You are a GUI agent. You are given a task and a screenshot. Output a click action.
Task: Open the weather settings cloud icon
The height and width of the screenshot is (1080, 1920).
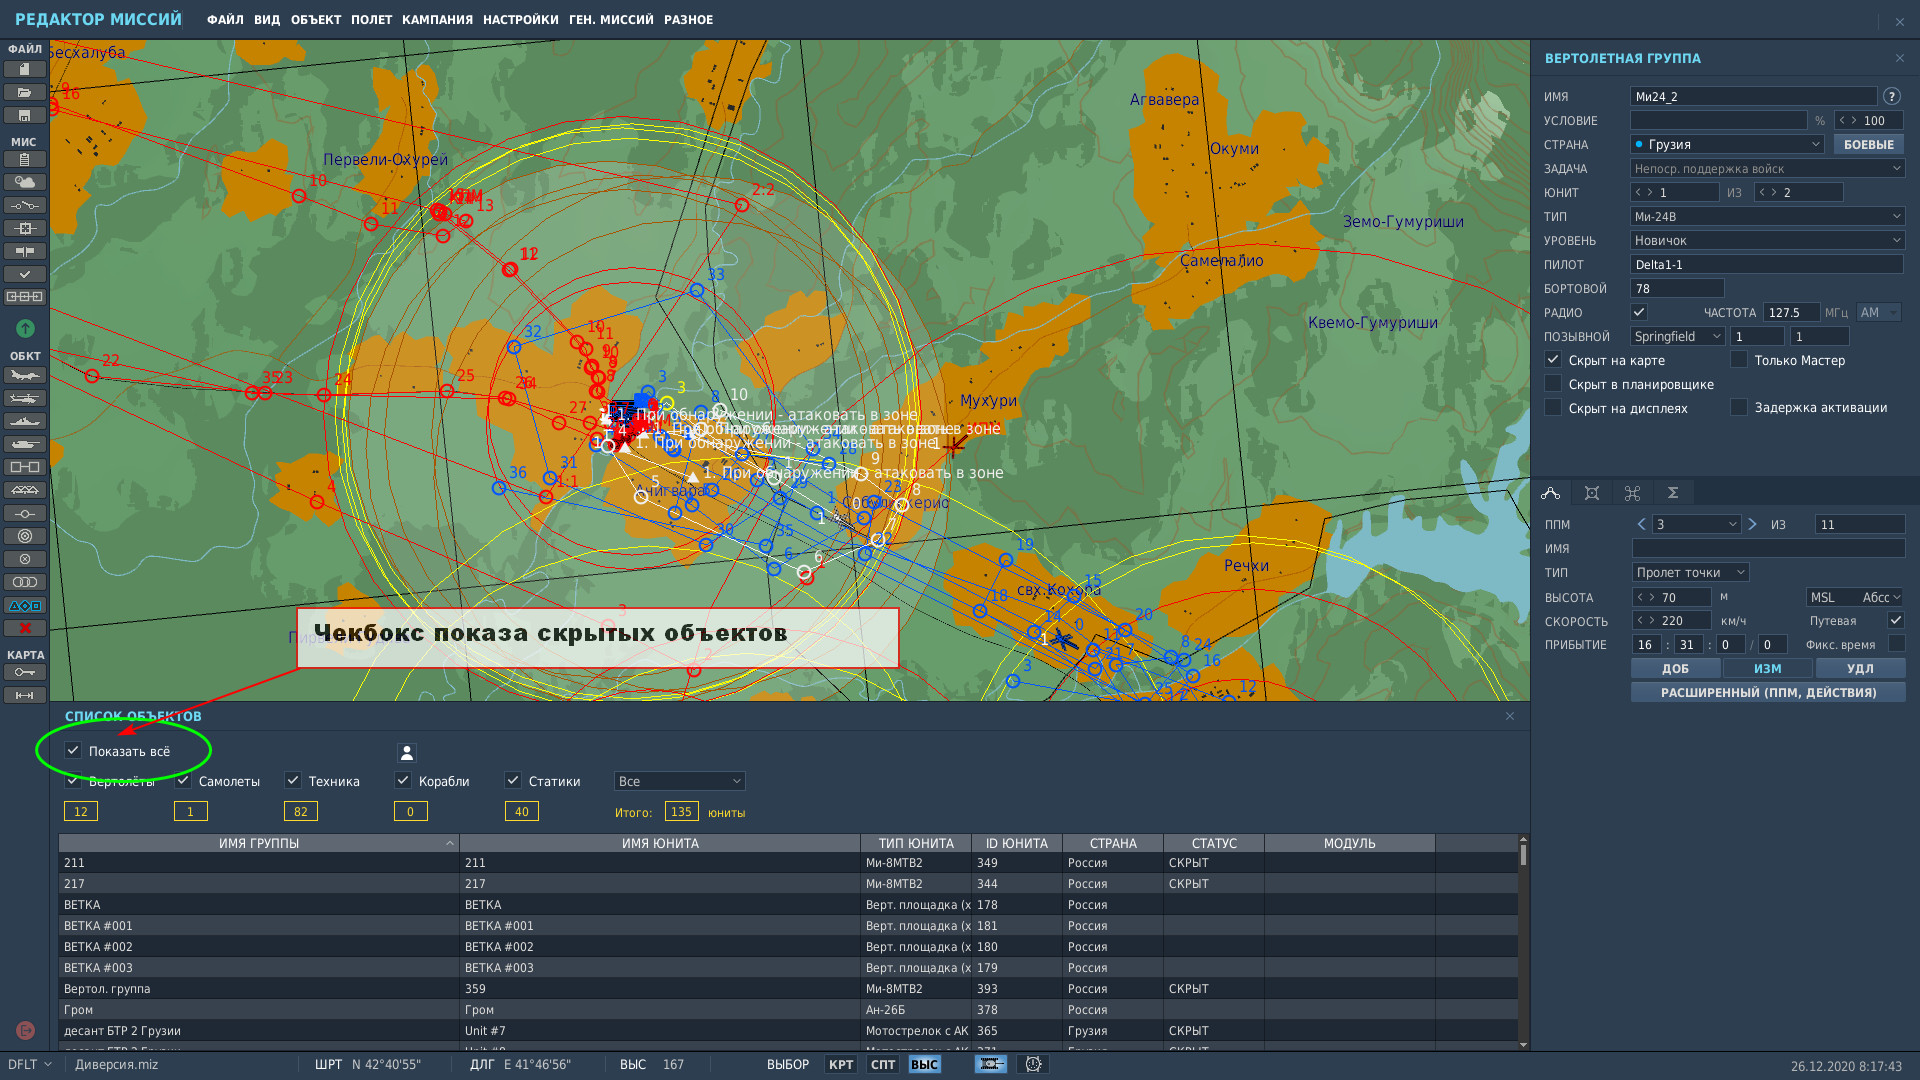tap(25, 182)
